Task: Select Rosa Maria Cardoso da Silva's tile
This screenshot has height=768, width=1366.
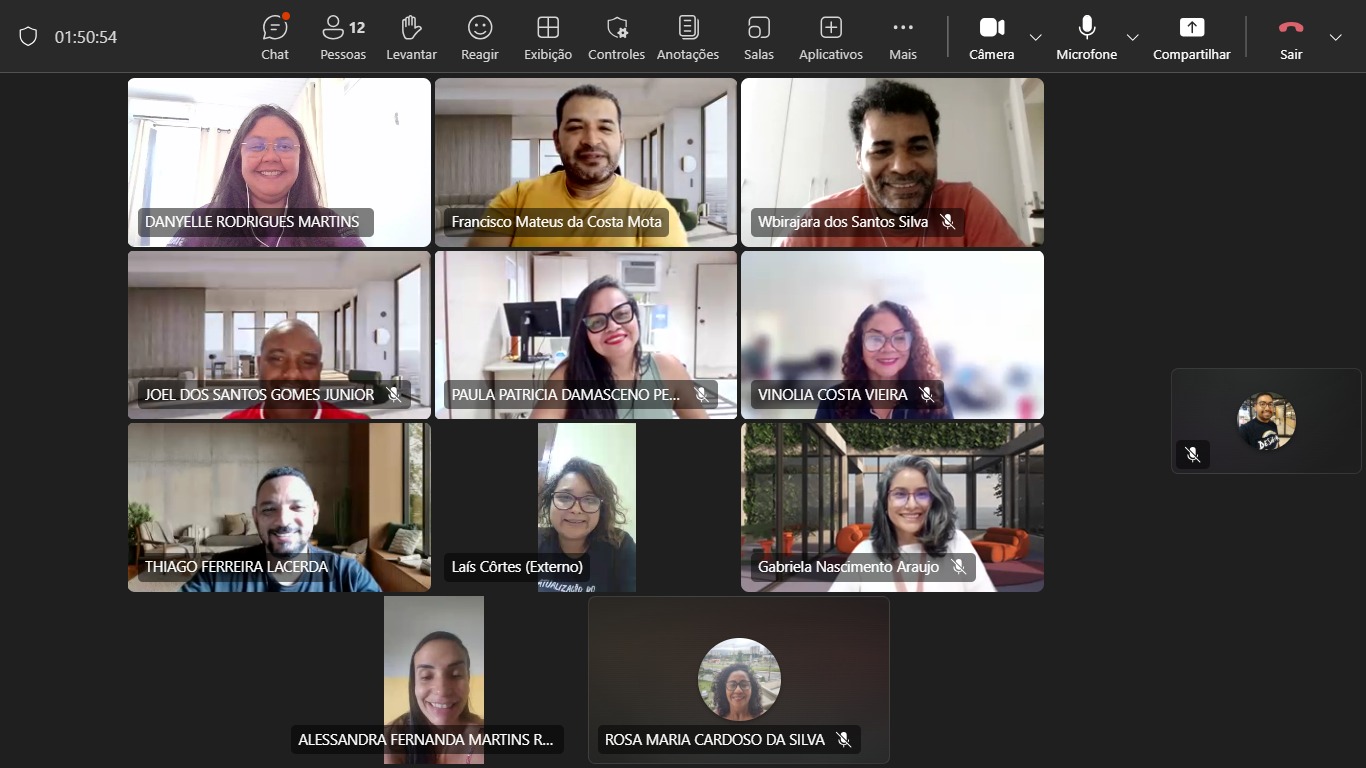Action: pyautogui.click(x=739, y=680)
